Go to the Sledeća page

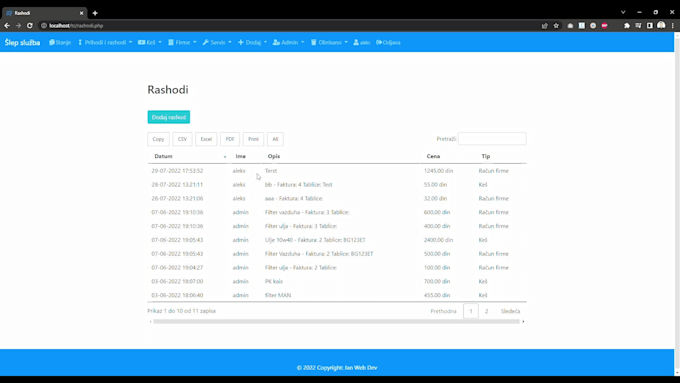coord(510,311)
